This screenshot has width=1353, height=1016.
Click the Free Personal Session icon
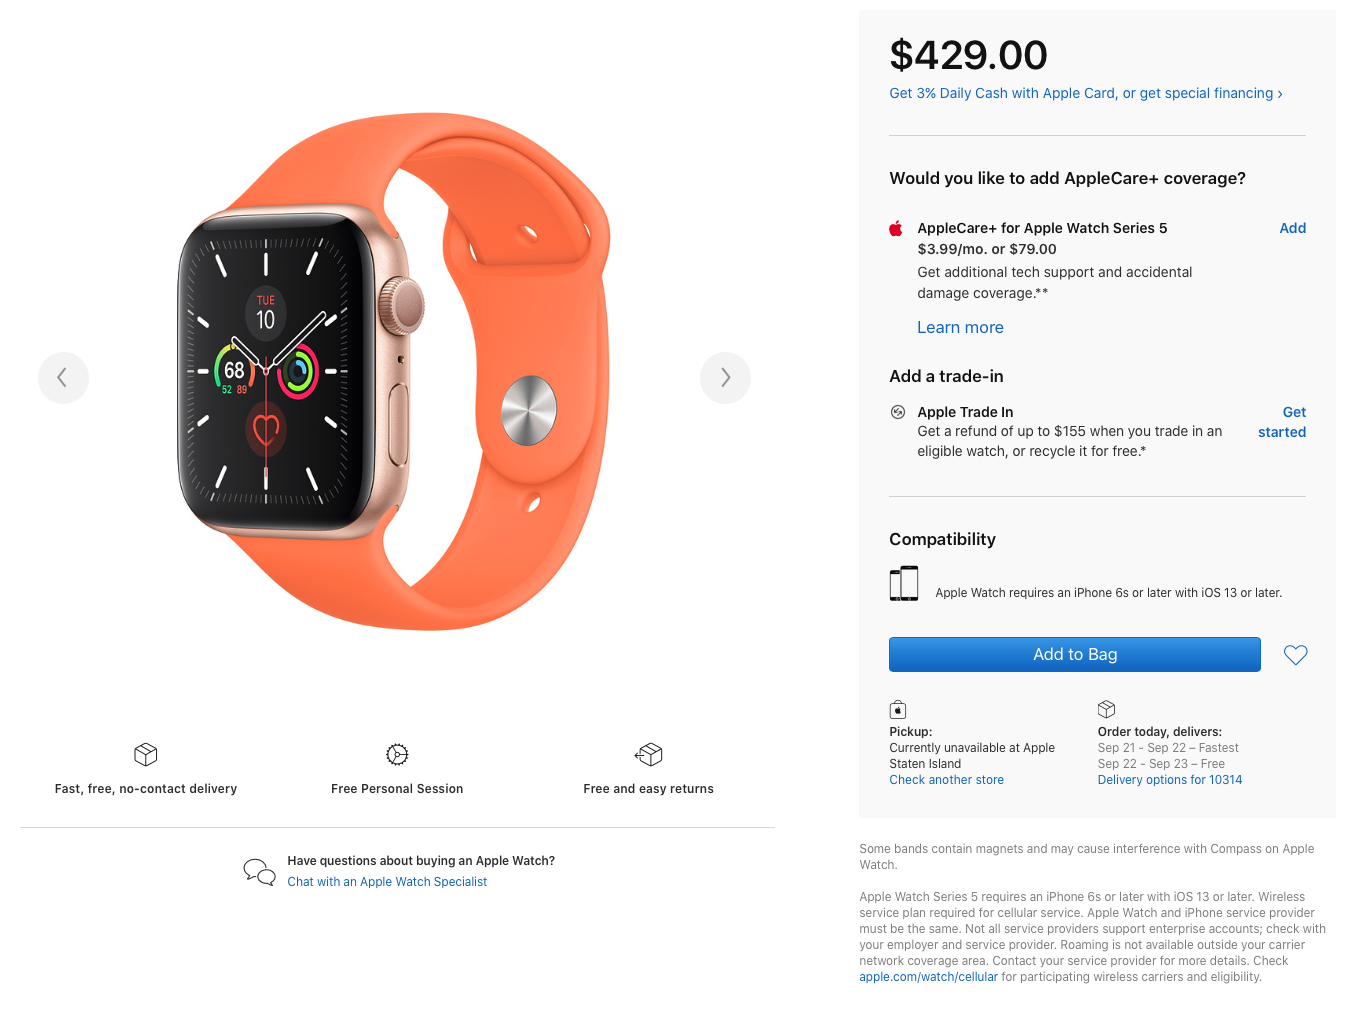[397, 754]
